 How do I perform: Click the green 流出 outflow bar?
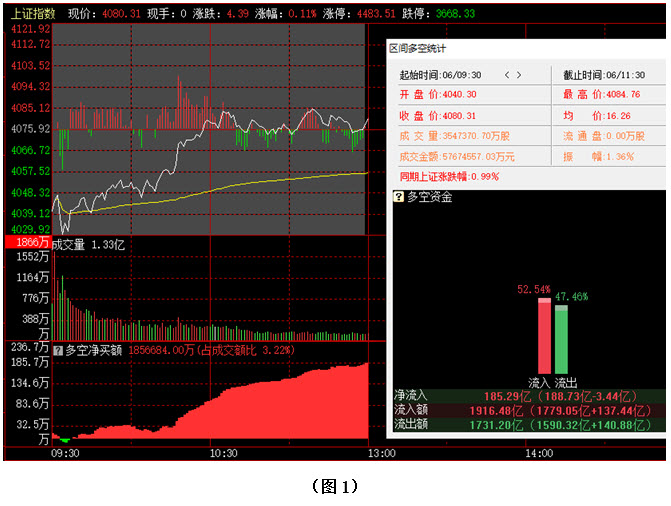tap(561, 338)
